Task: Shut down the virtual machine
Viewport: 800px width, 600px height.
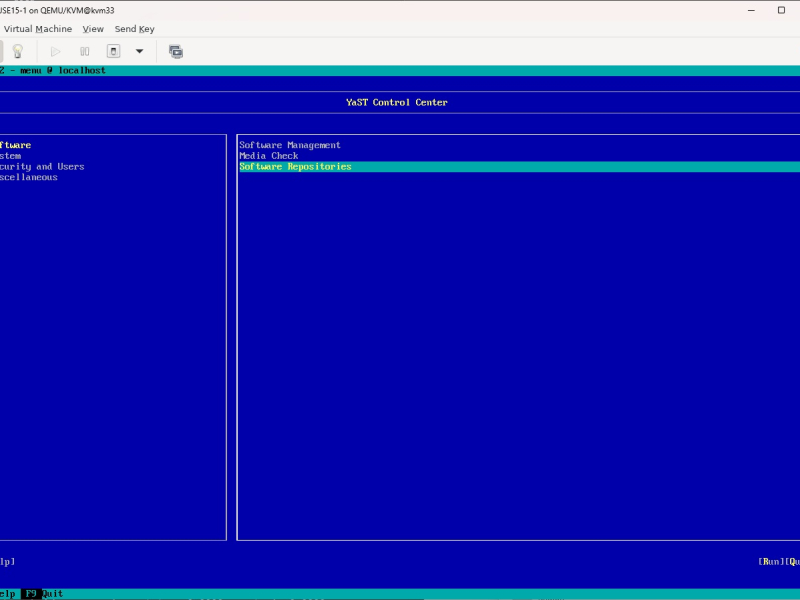Action: [113, 52]
